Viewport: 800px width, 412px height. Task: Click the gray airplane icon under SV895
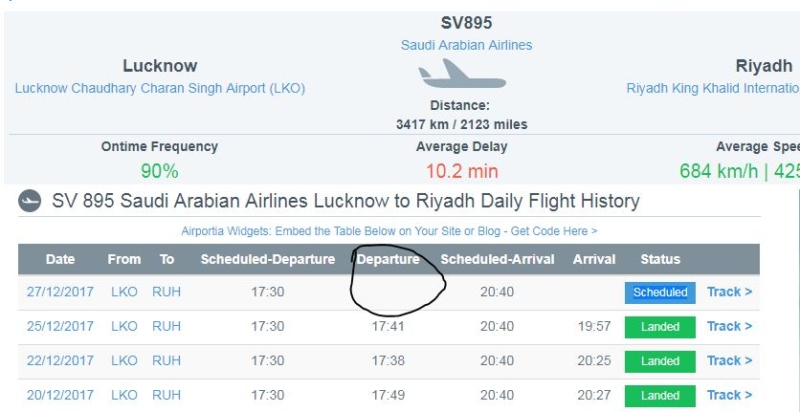click(x=462, y=73)
